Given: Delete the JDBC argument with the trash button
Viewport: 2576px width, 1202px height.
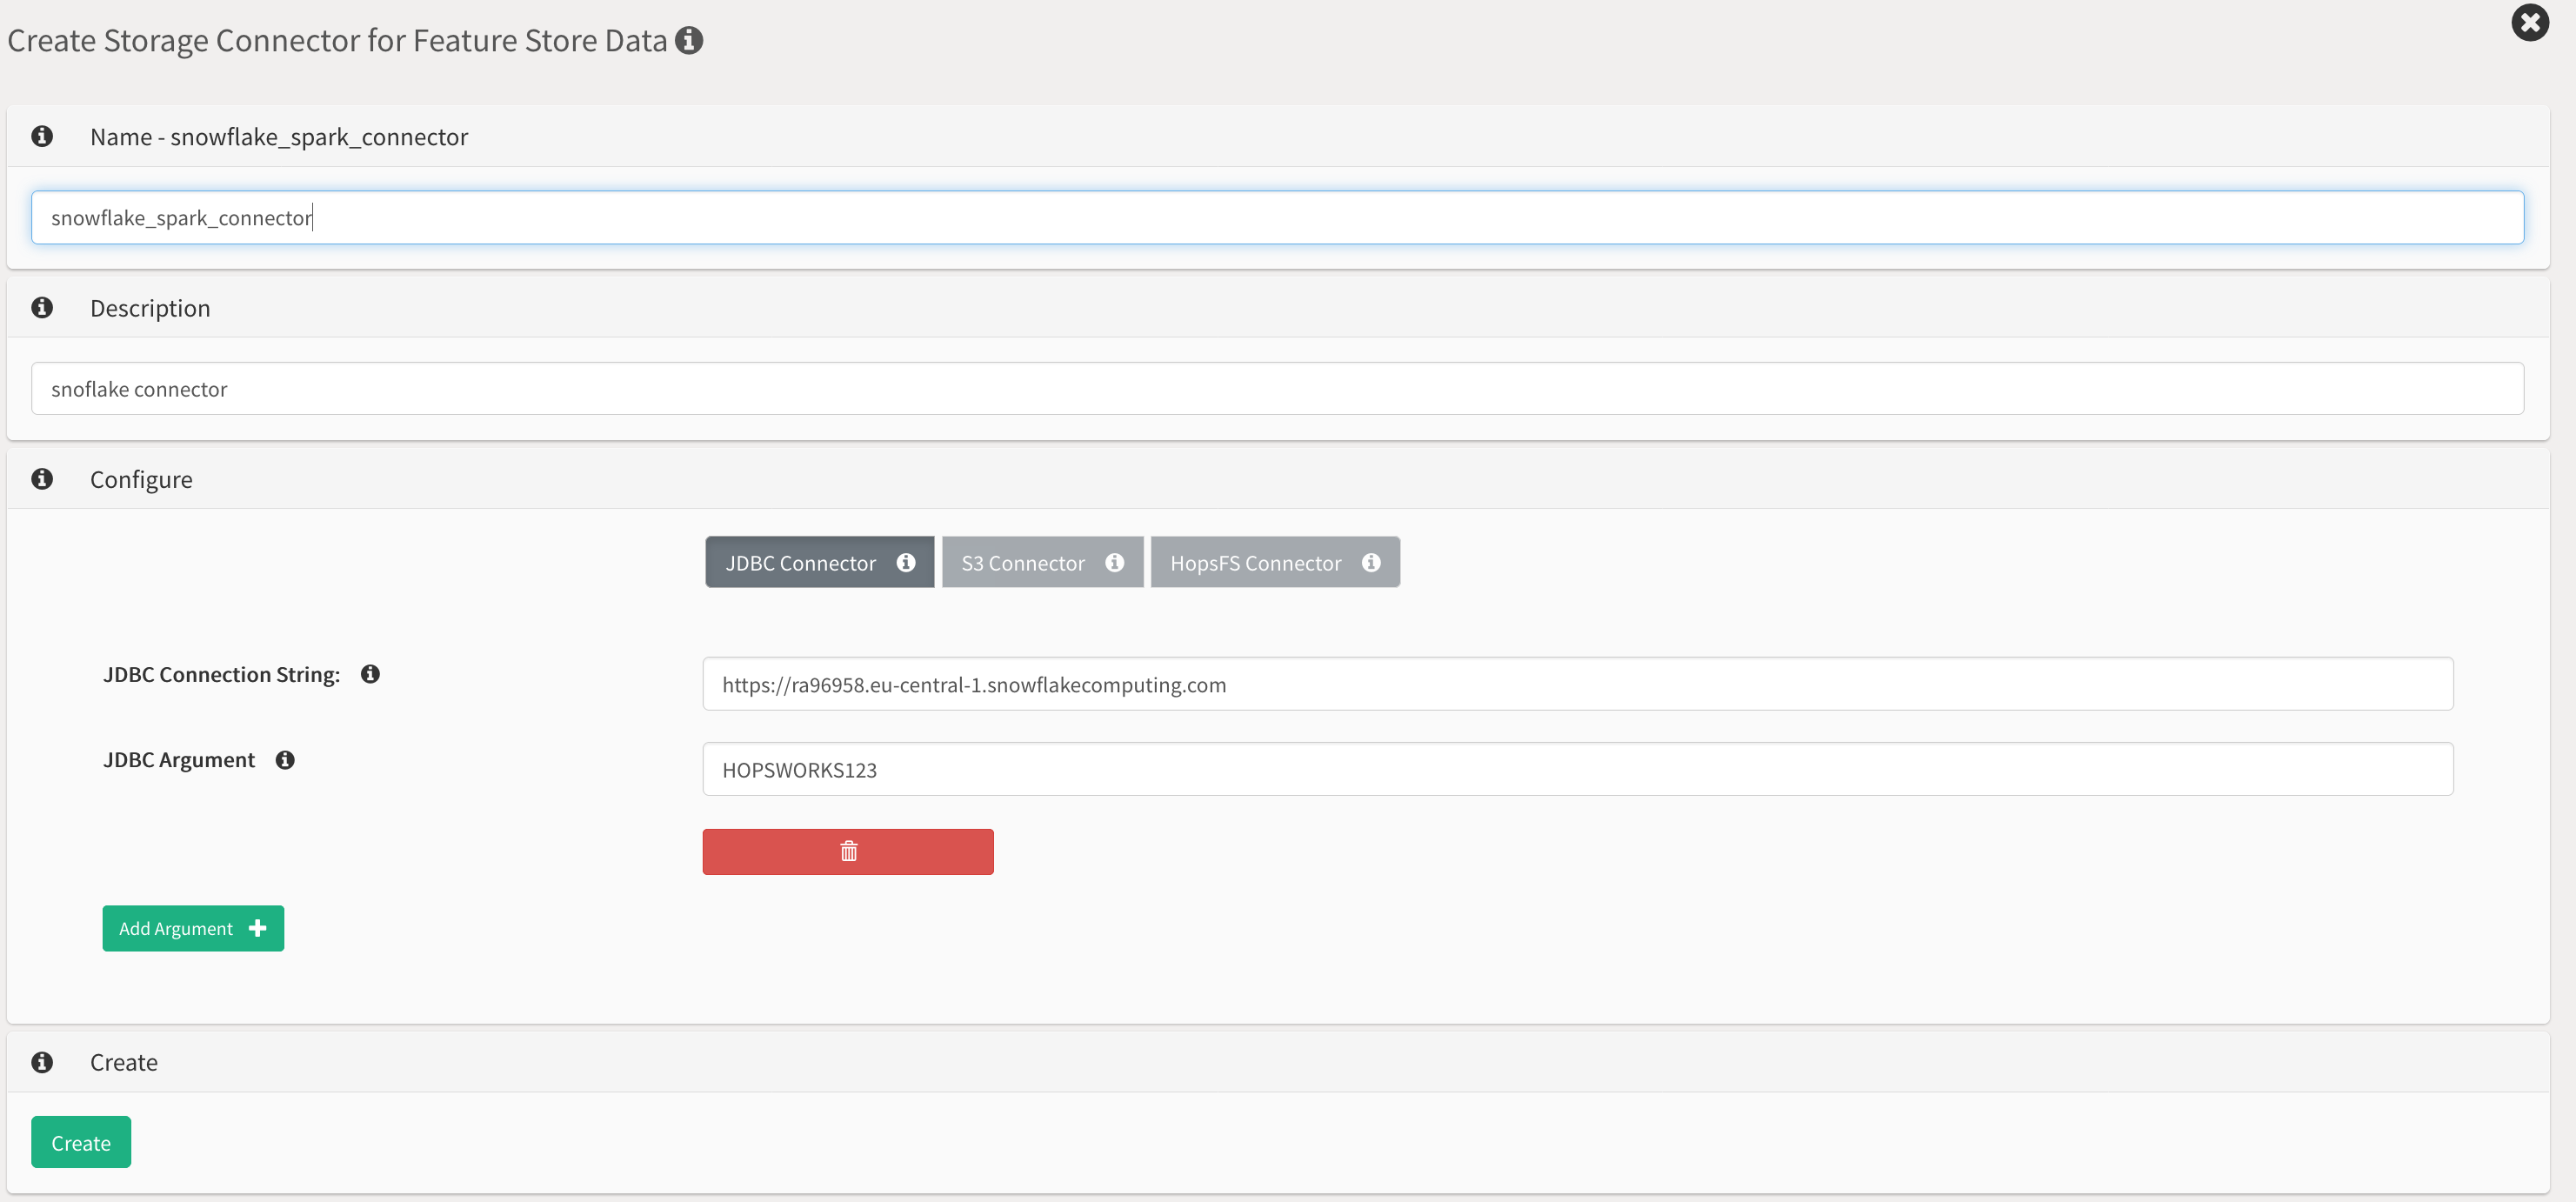Looking at the screenshot, I should coord(847,851).
